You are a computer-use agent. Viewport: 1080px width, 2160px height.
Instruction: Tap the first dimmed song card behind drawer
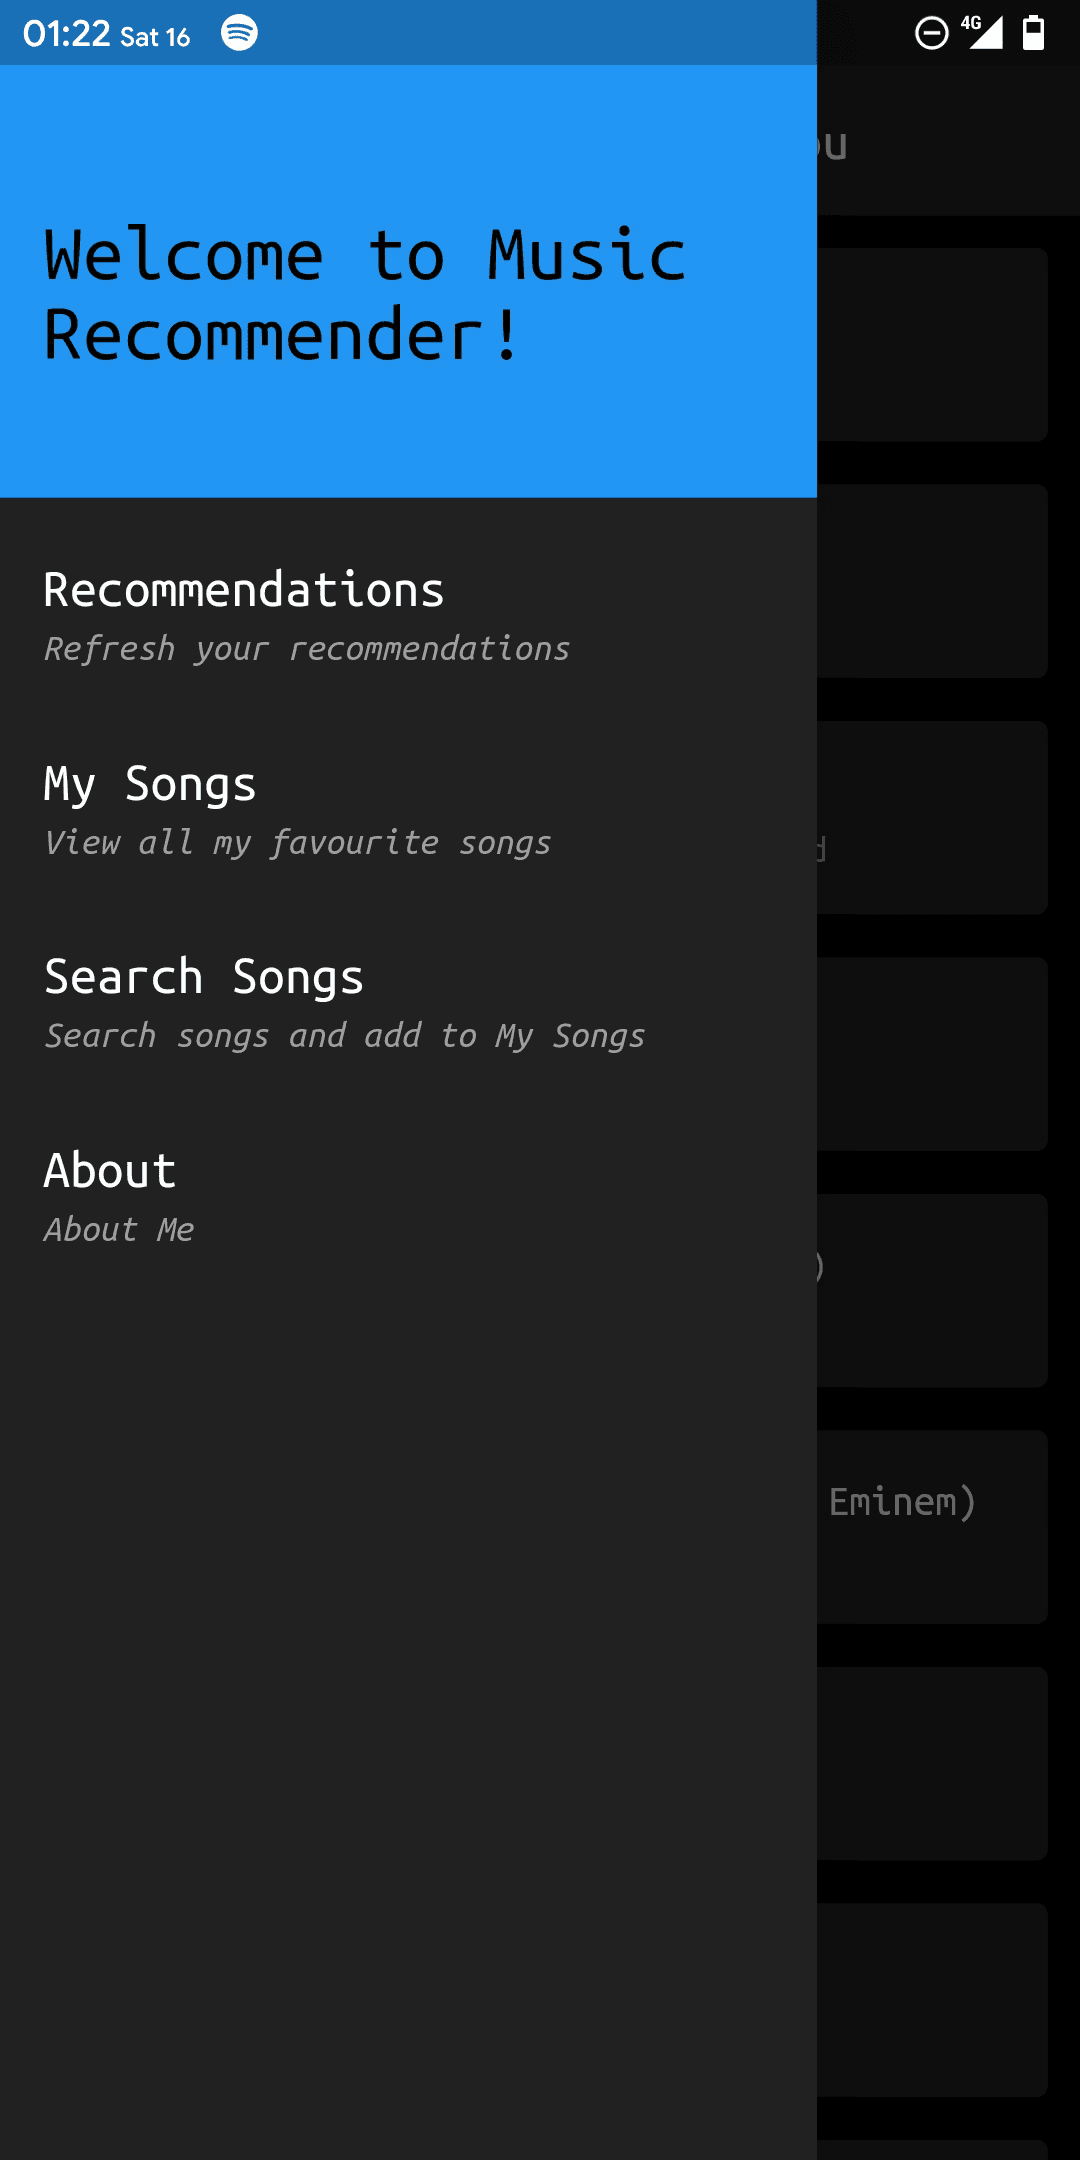932,344
